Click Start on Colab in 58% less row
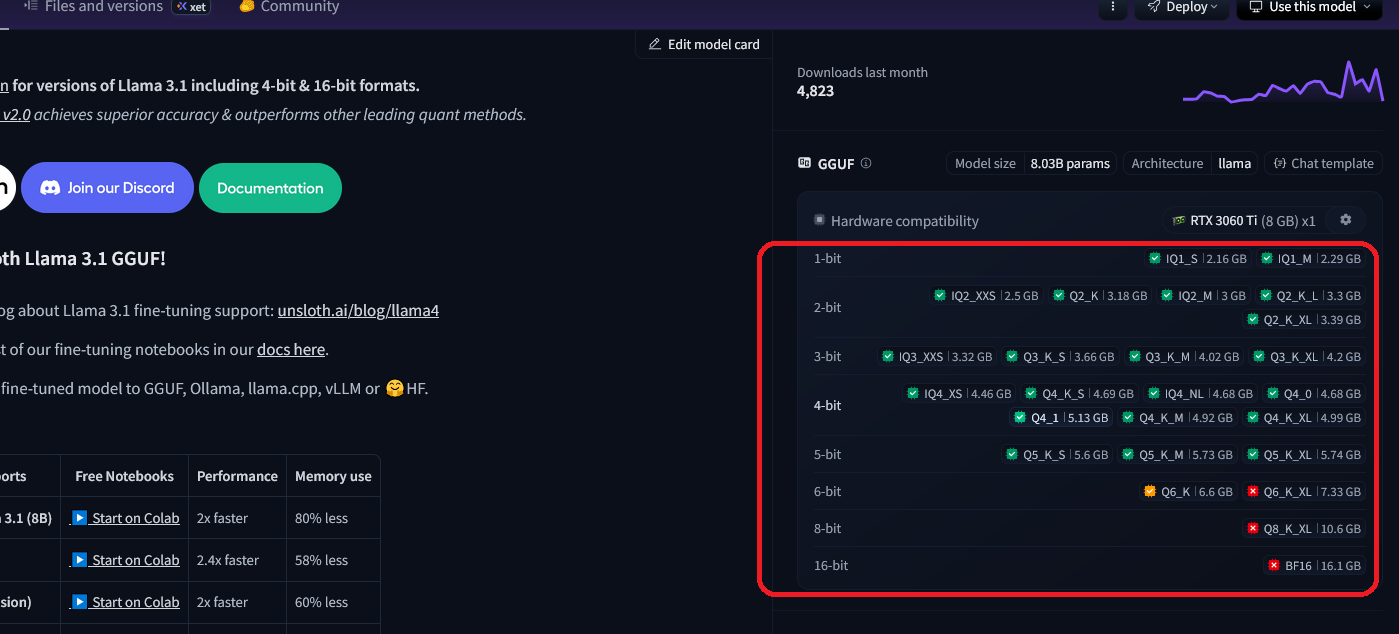The width and height of the screenshot is (1399, 634). 126,560
